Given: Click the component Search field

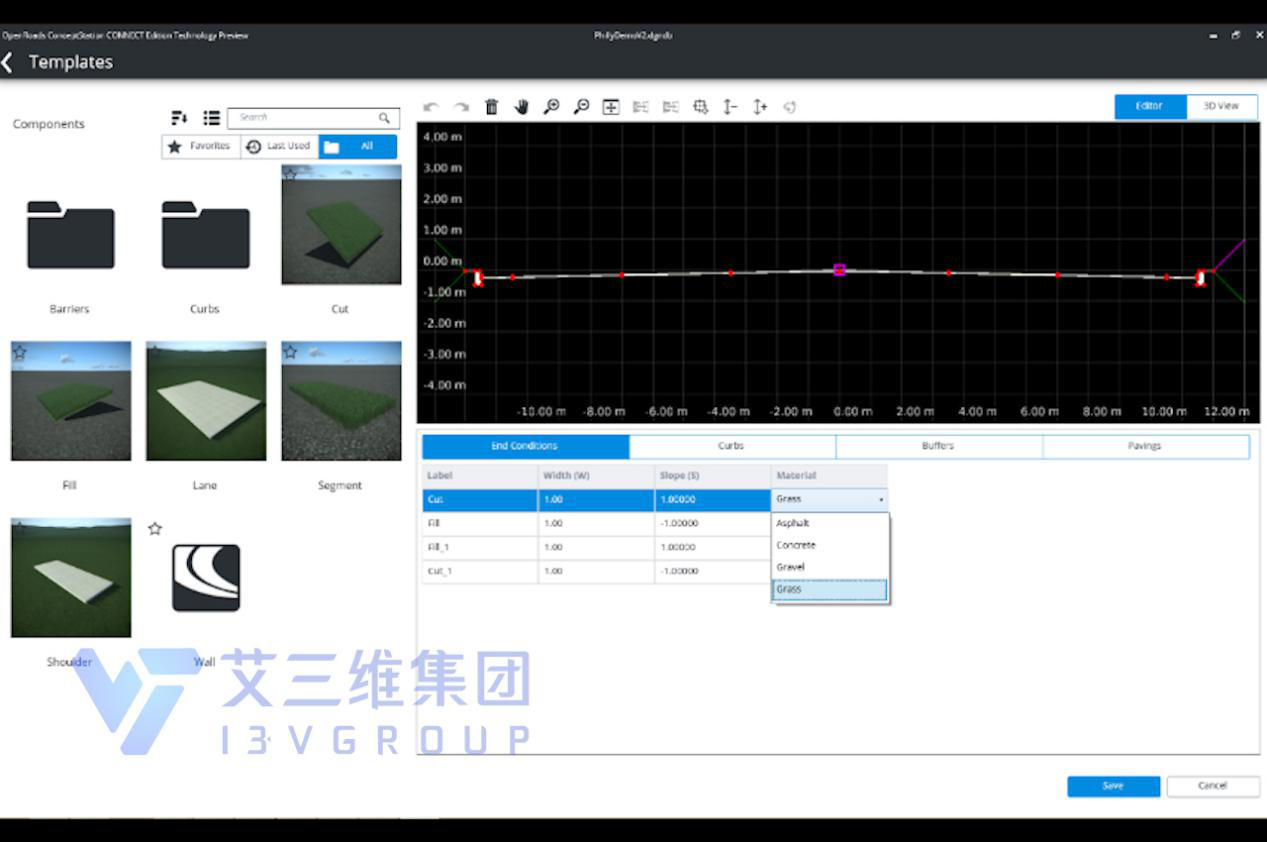Looking at the screenshot, I should pyautogui.click(x=314, y=118).
